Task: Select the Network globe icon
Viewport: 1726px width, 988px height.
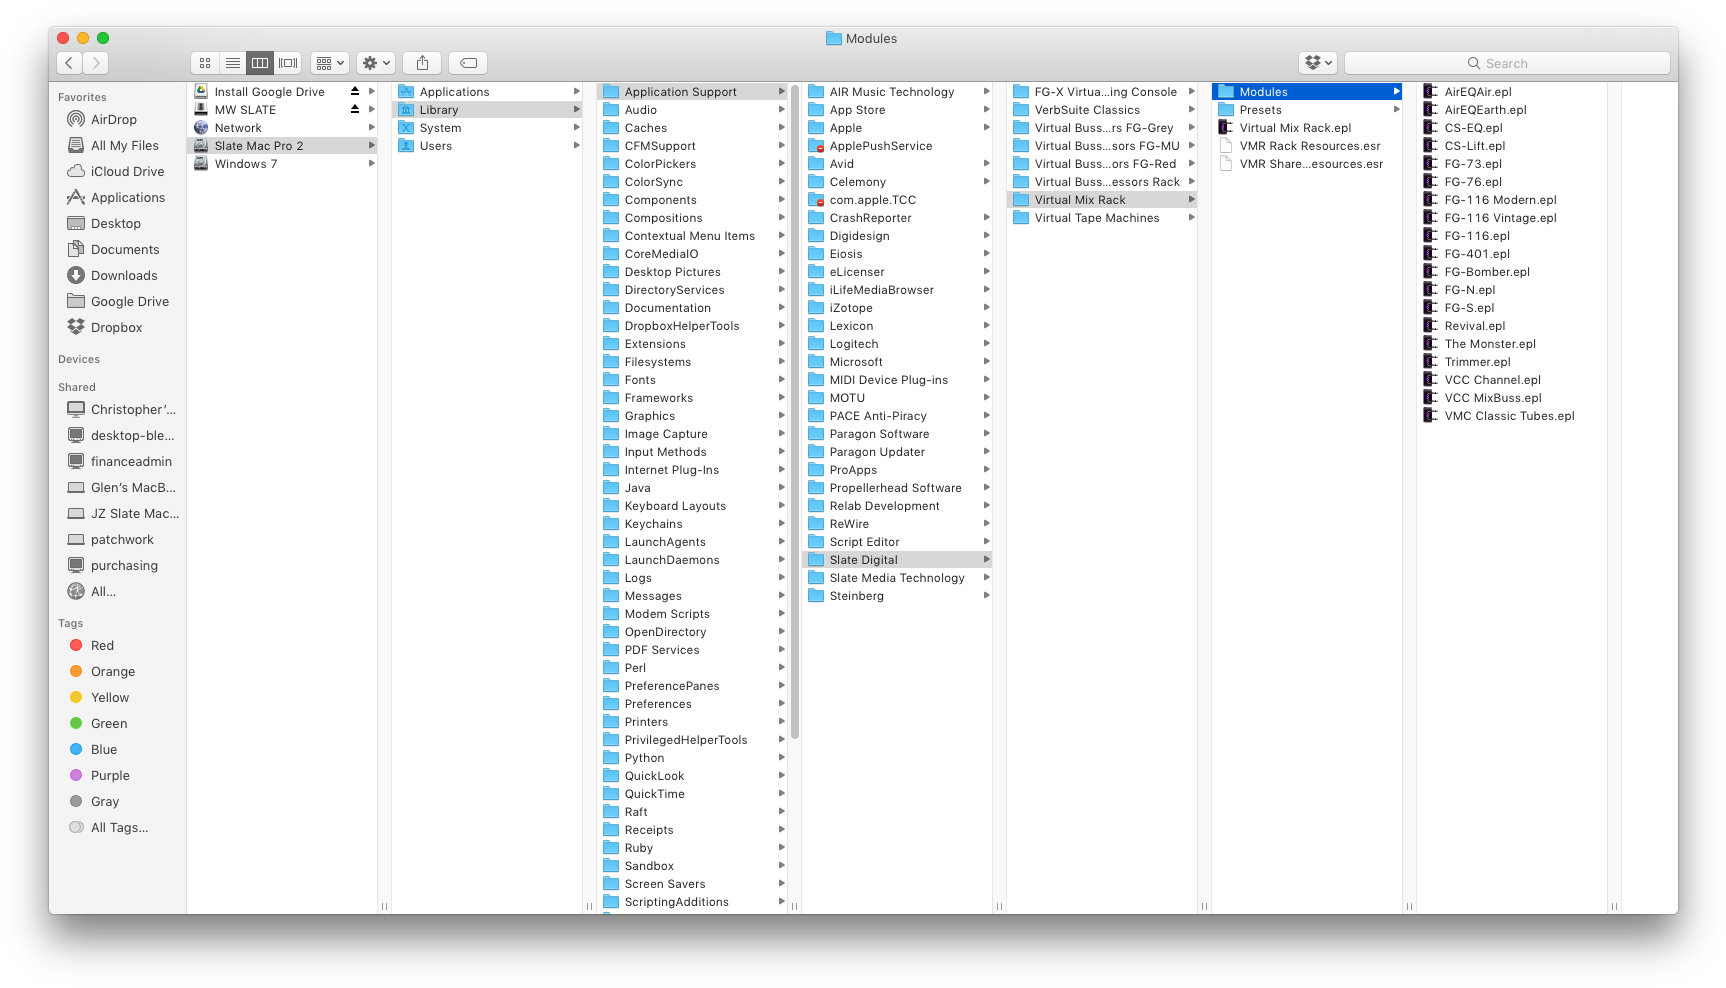Action: click(x=201, y=127)
